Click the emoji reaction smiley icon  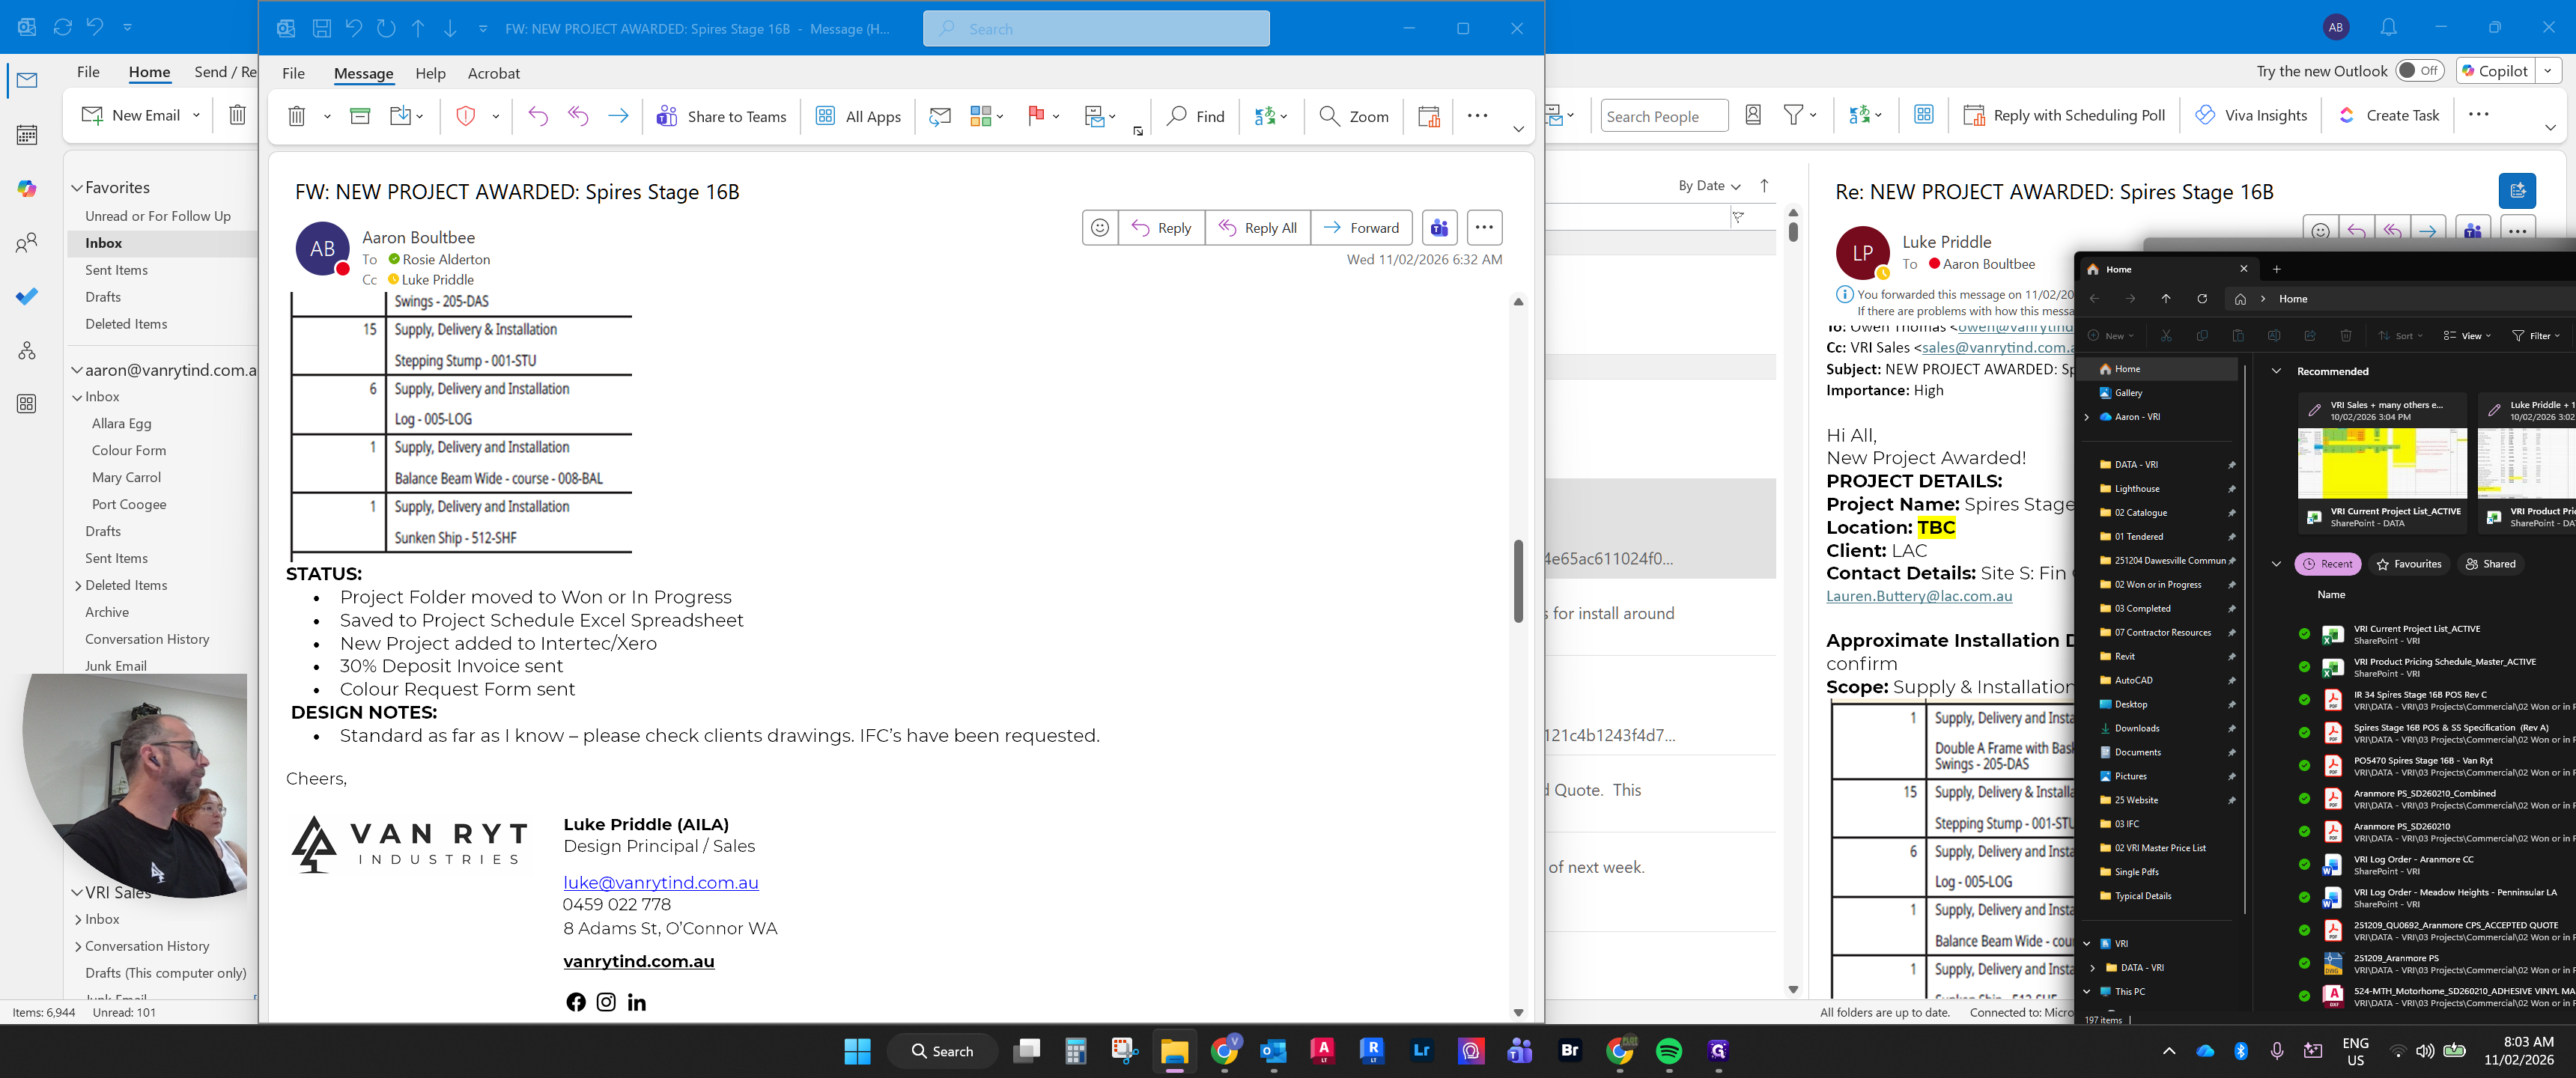click(1099, 228)
